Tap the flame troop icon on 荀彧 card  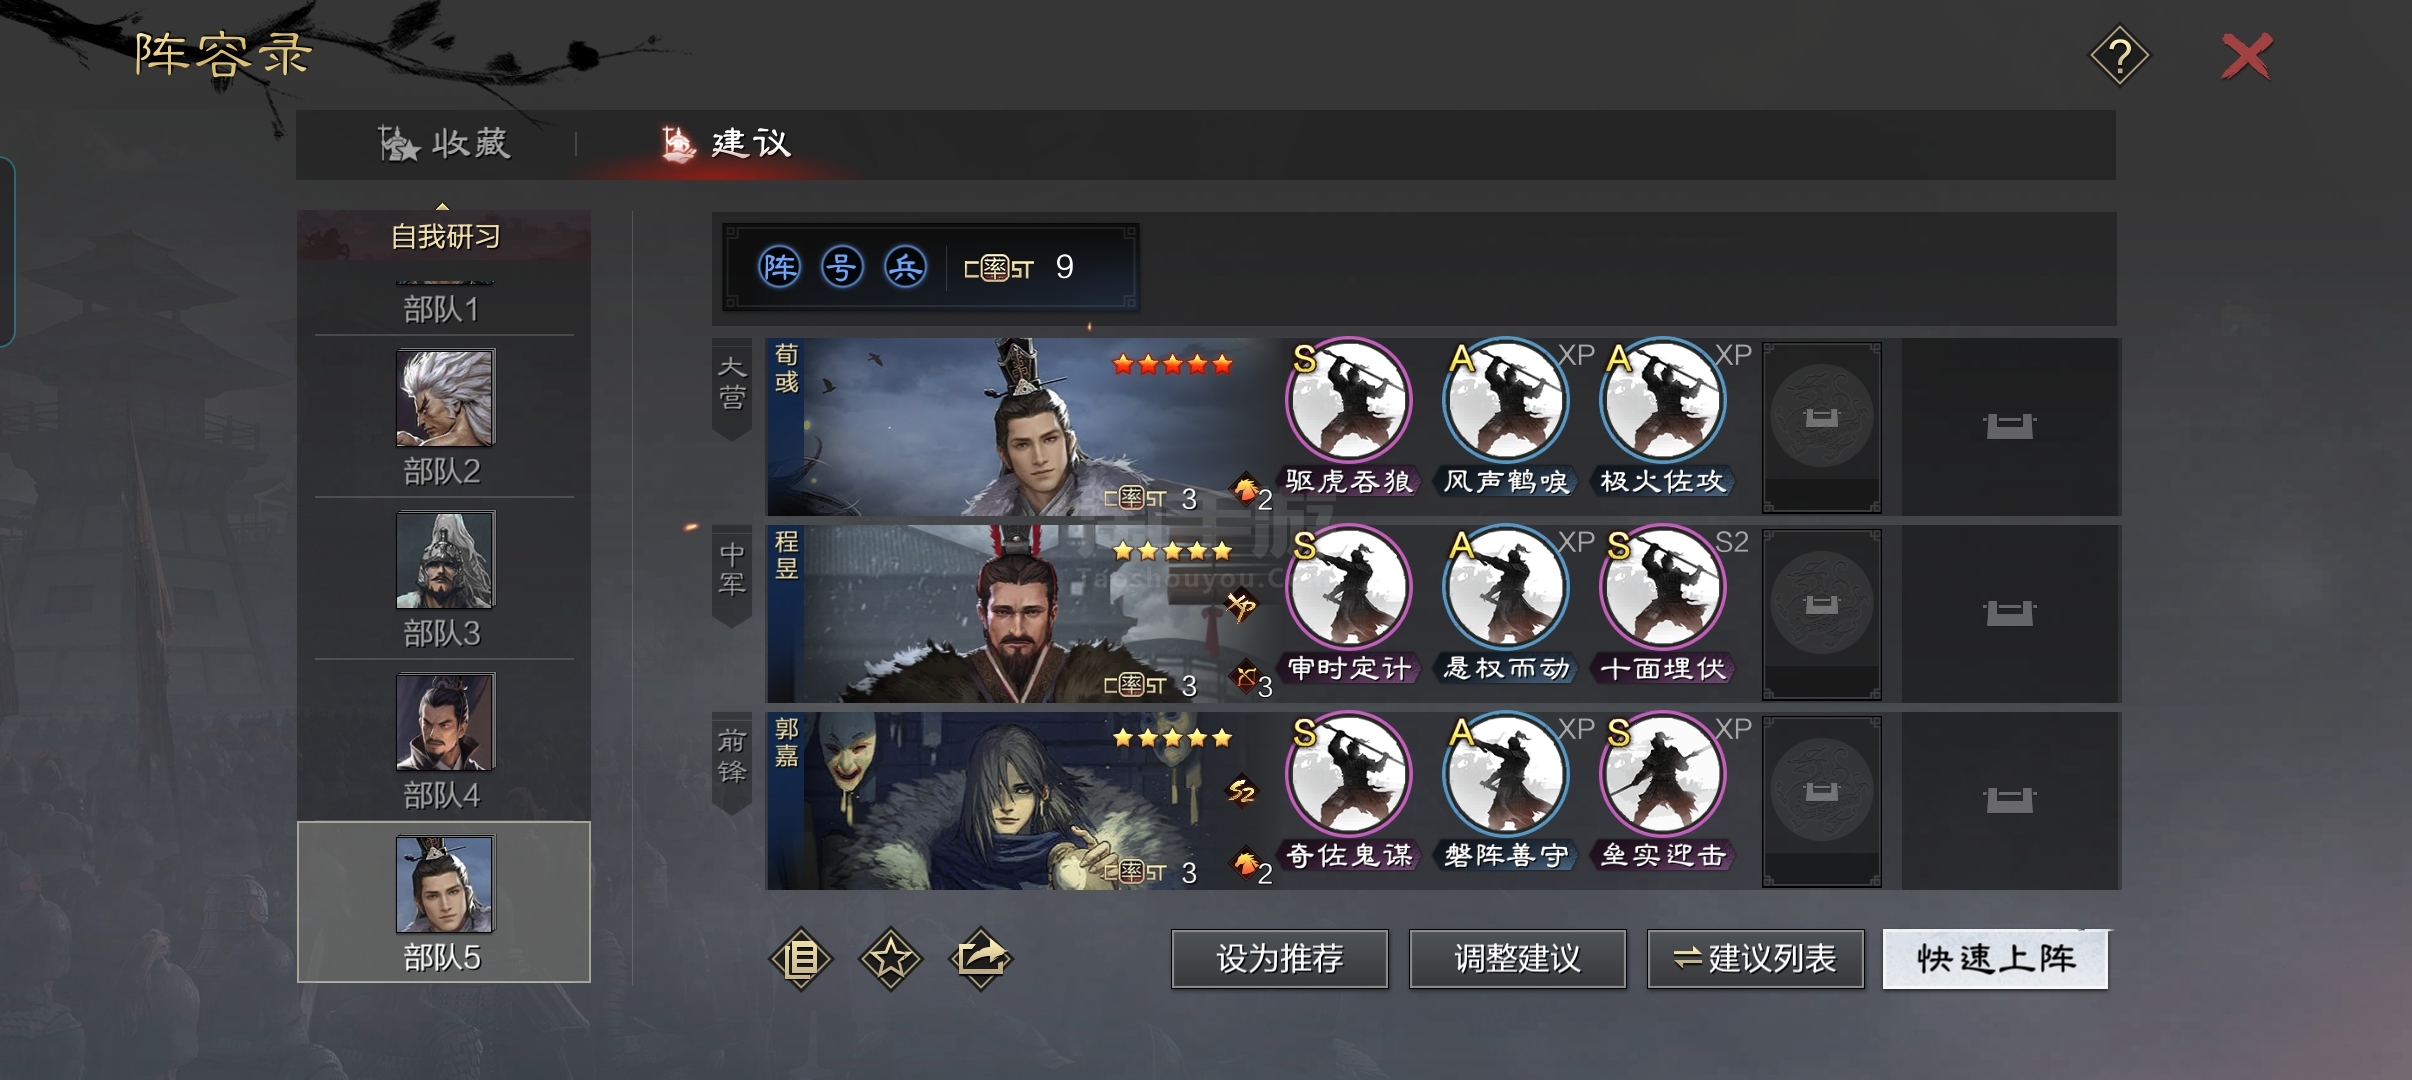coord(1246,489)
